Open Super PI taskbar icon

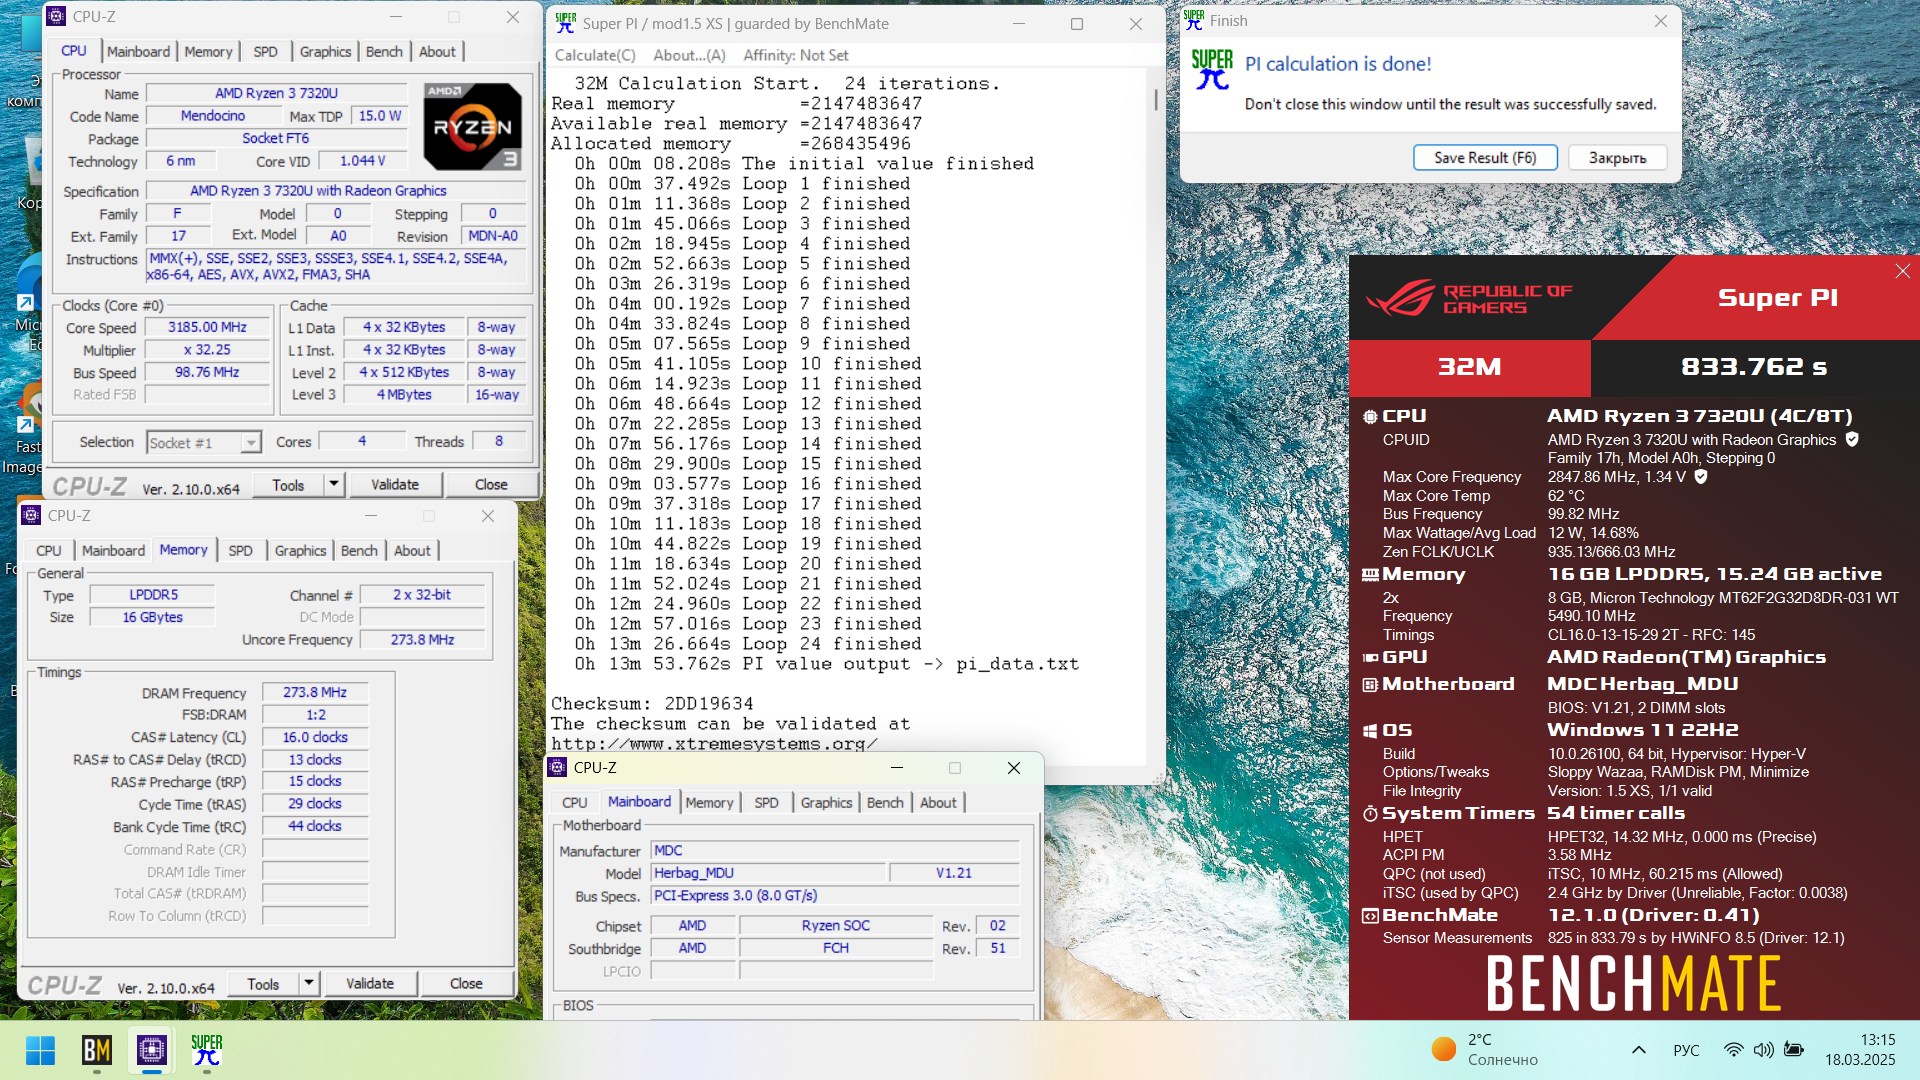(207, 1050)
